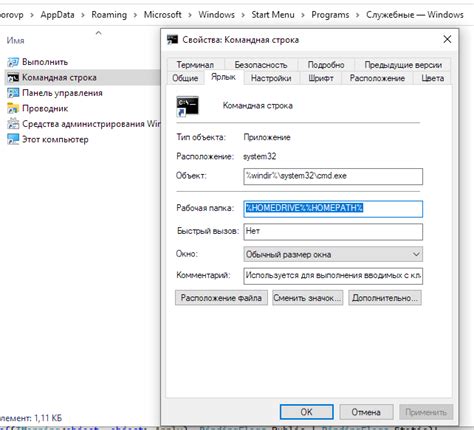Click Roaming in the address breadcrumb

(x=109, y=15)
